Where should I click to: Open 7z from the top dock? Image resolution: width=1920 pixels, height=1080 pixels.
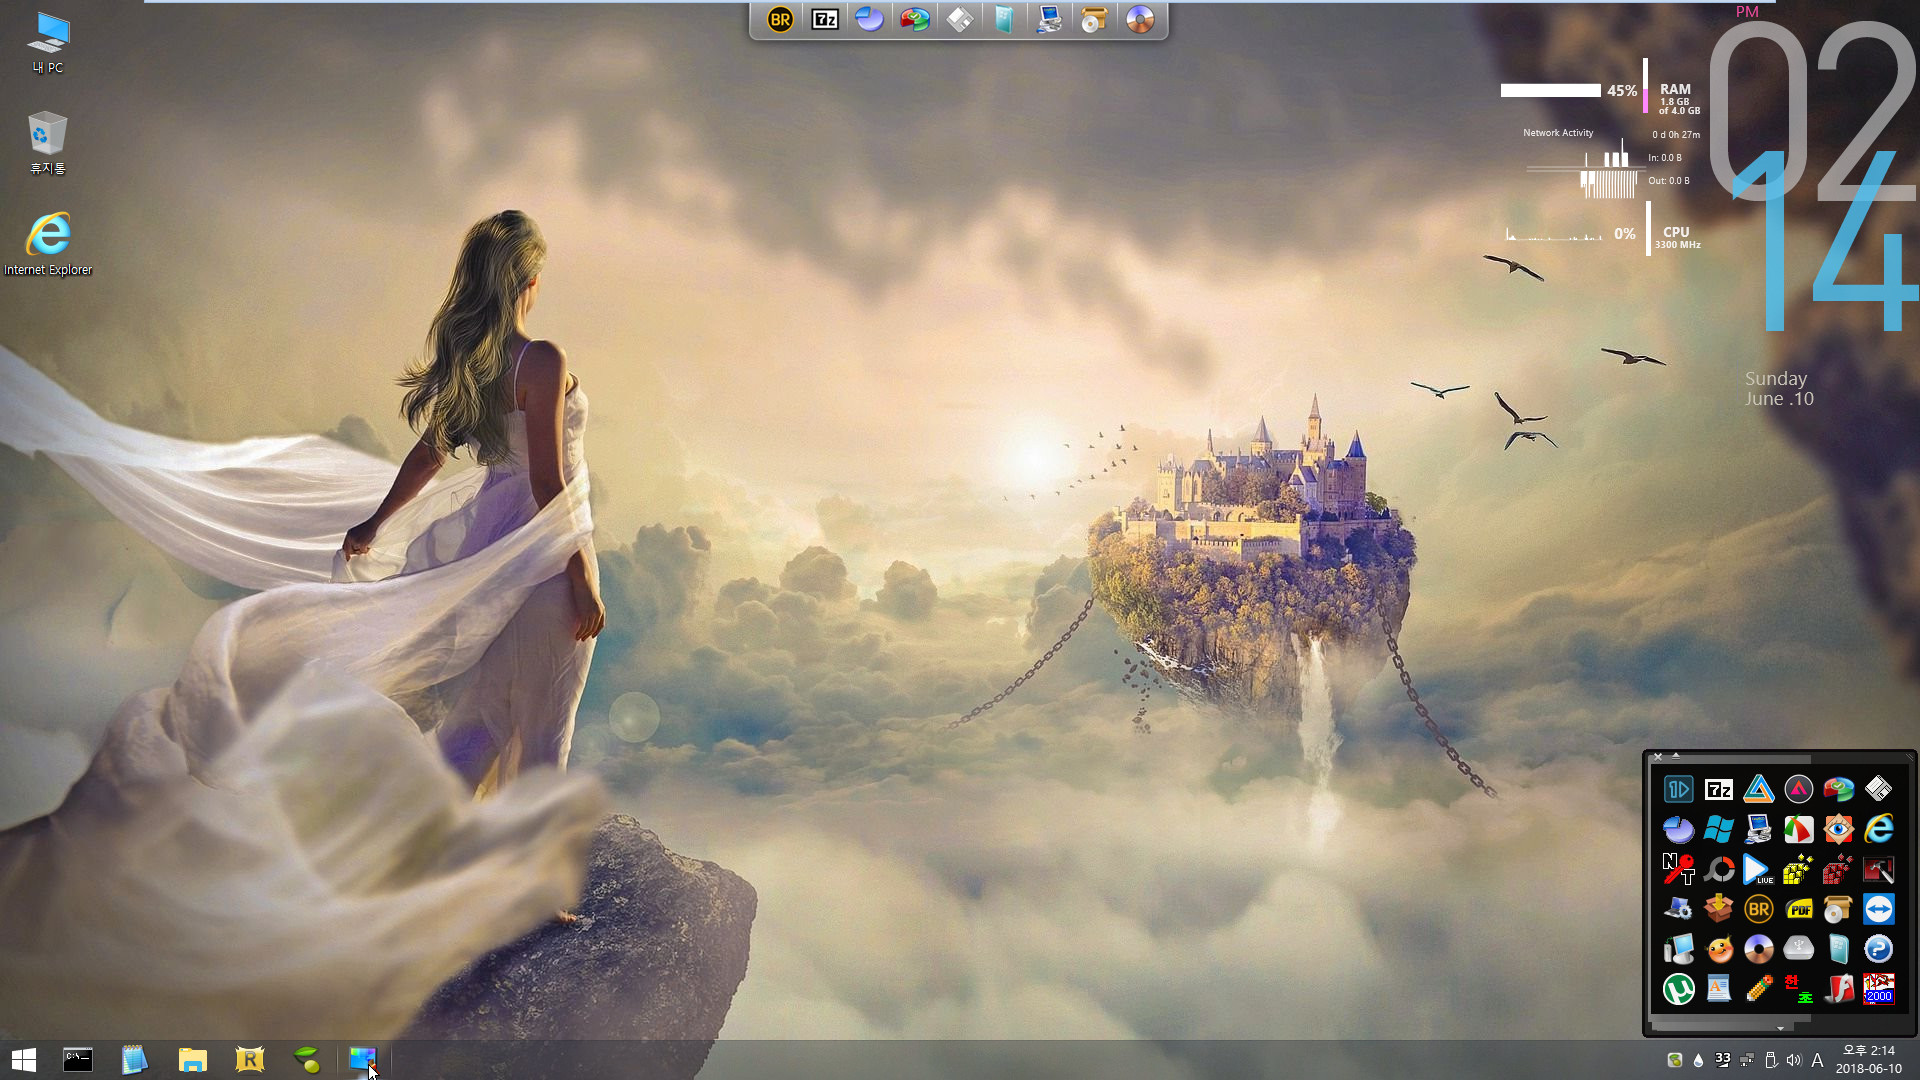[x=825, y=19]
